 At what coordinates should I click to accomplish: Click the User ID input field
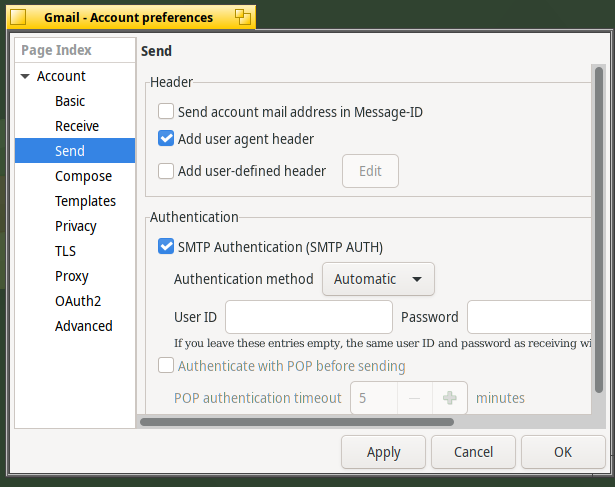click(309, 317)
